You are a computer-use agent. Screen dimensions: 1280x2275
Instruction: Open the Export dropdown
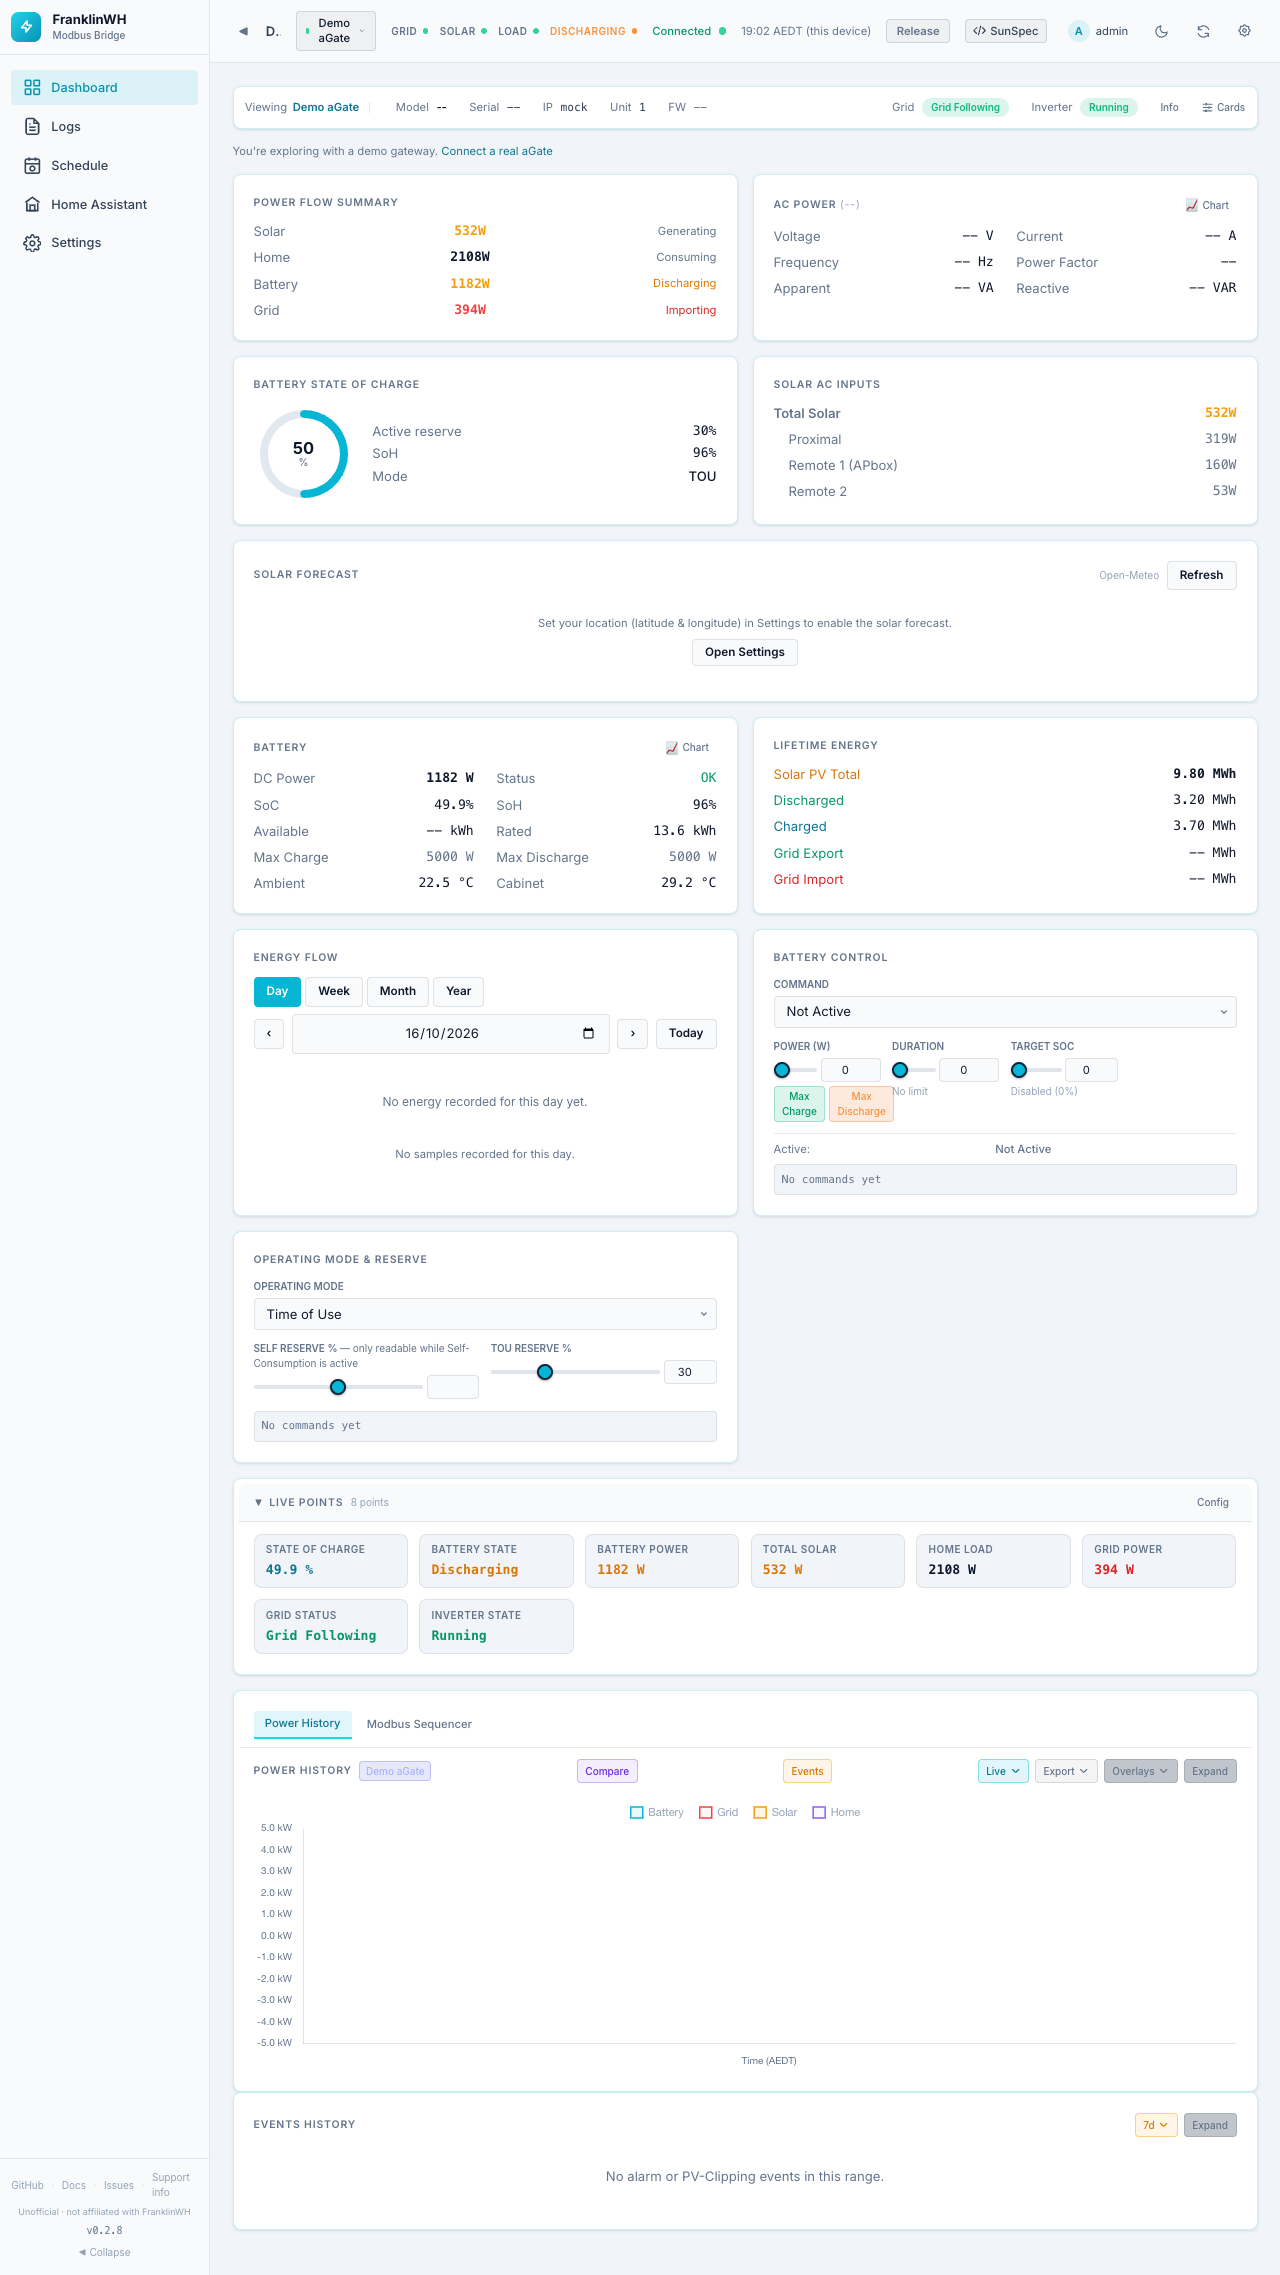click(x=1066, y=1771)
